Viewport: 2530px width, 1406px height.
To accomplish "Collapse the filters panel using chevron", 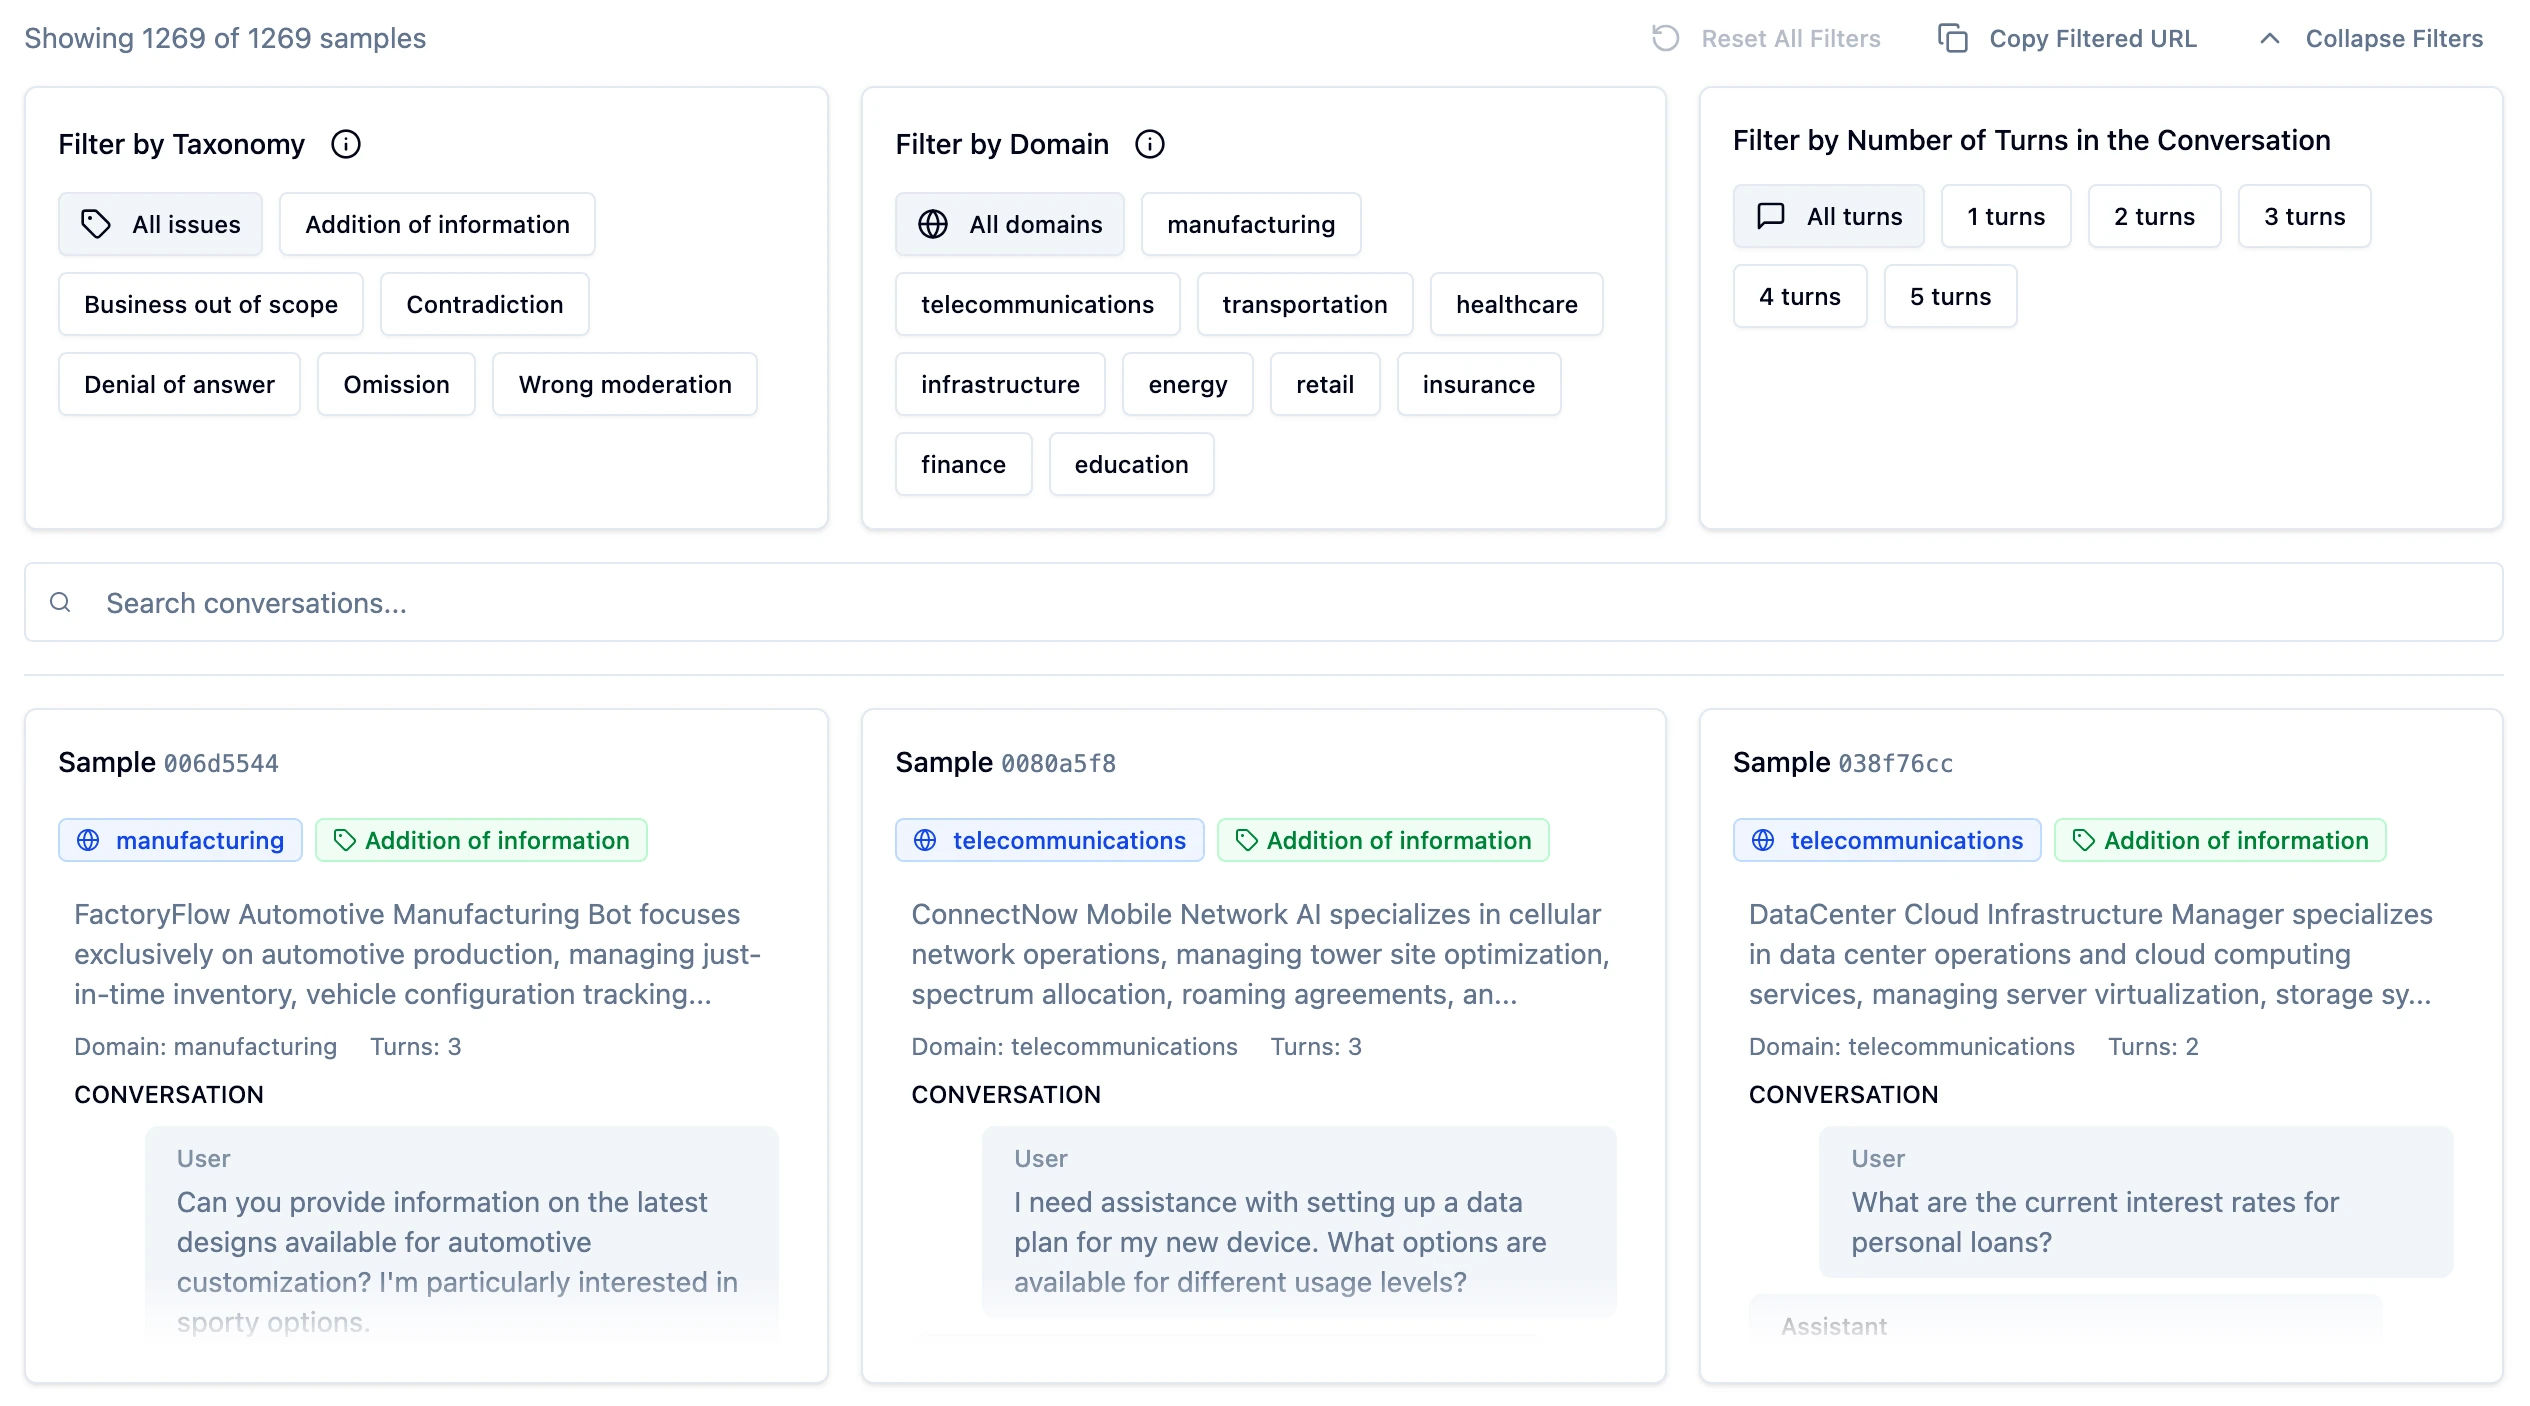I will click(2269, 38).
